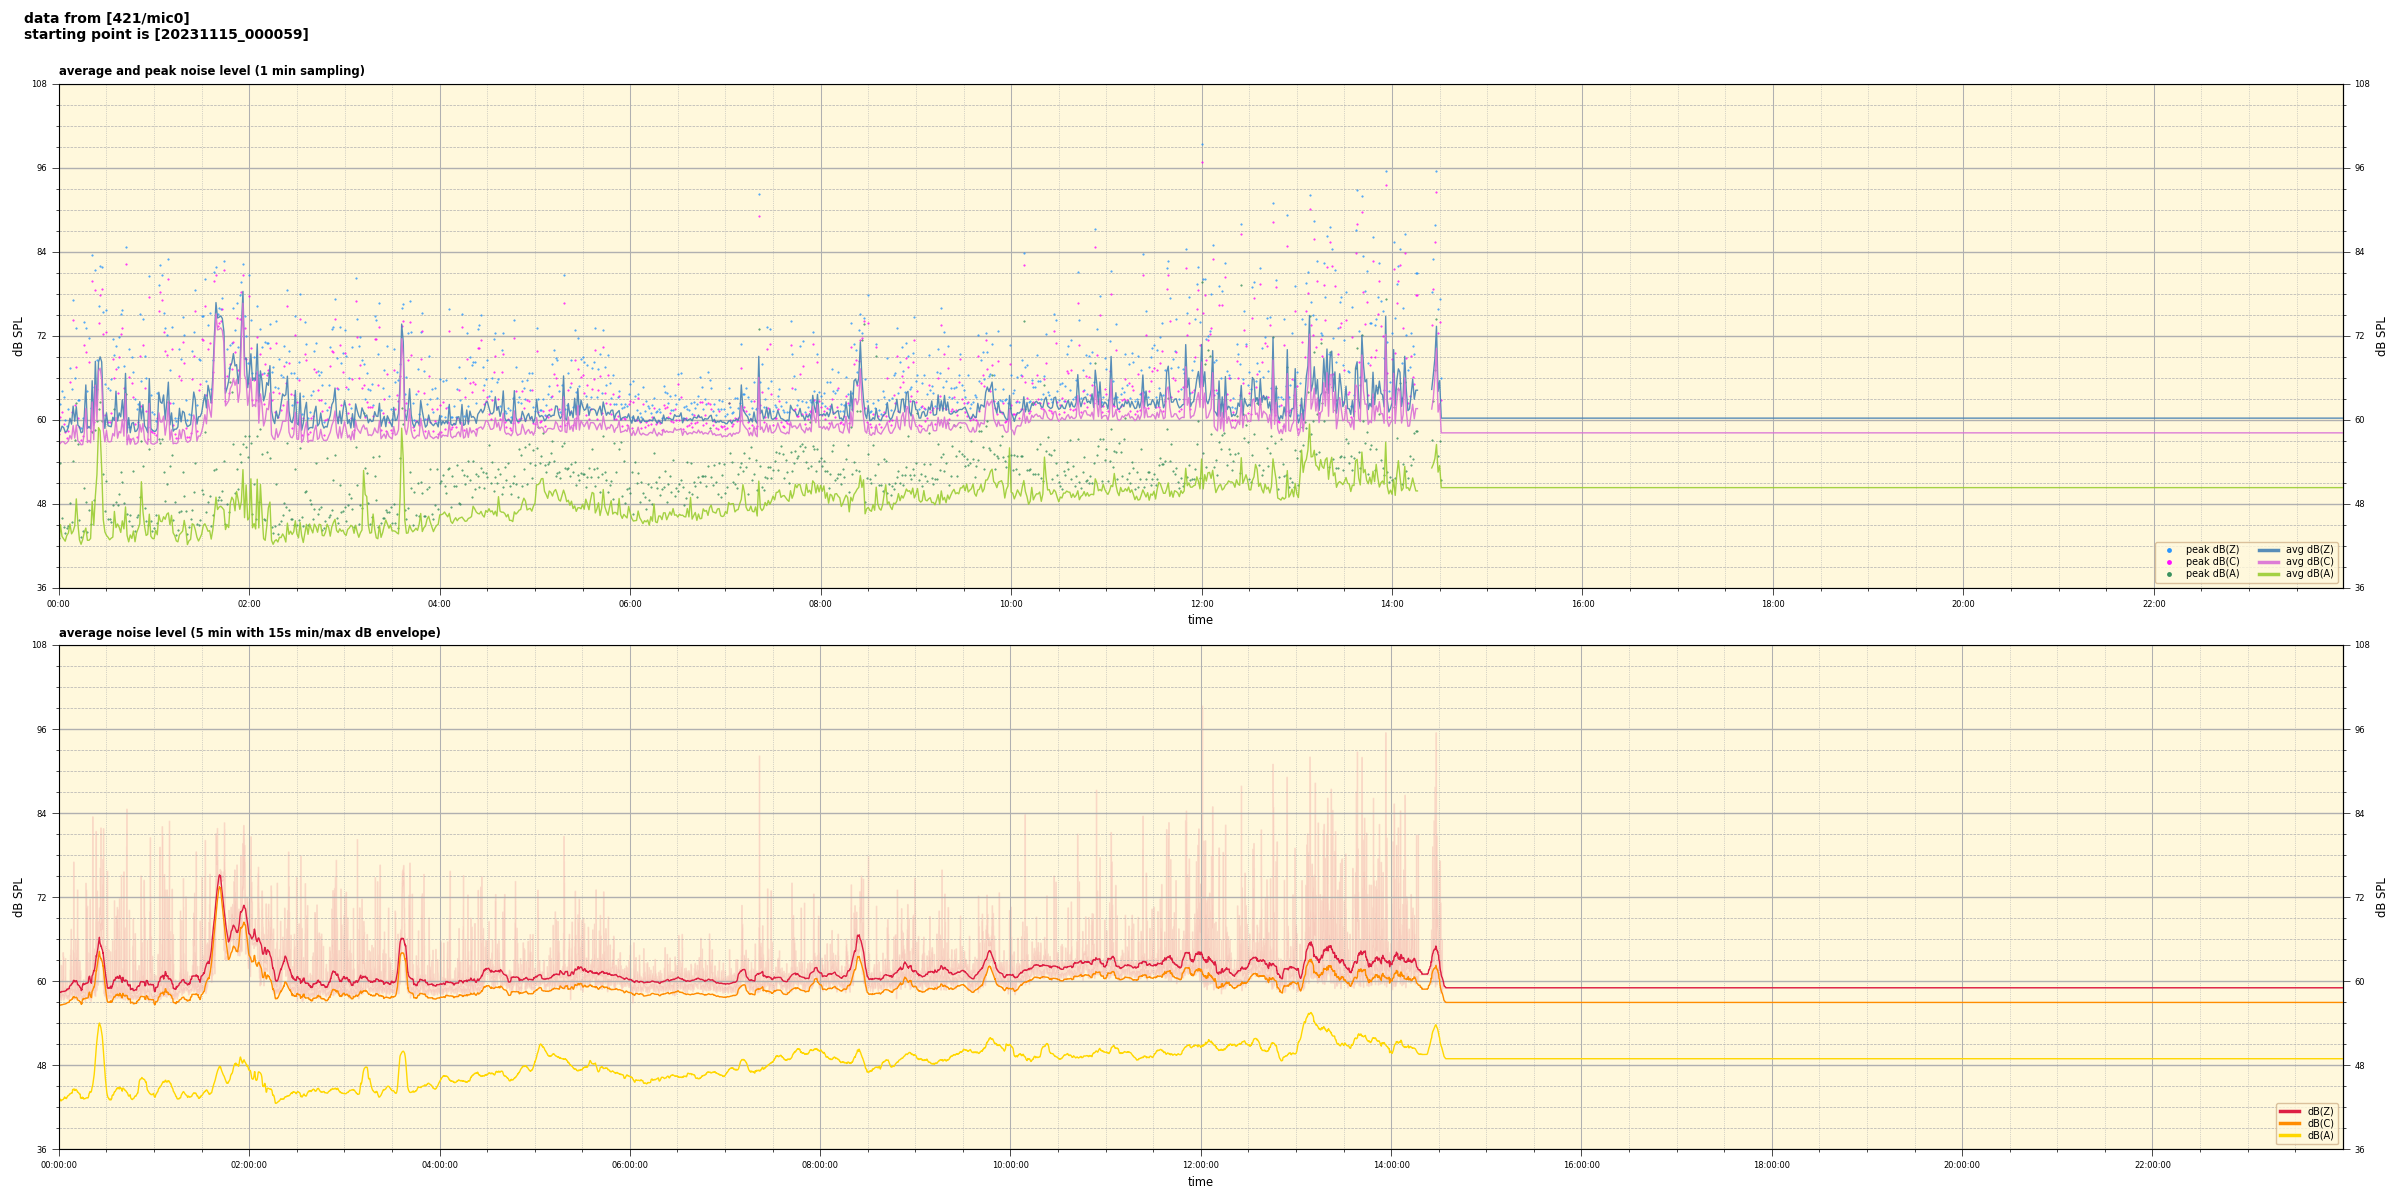The height and width of the screenshot is (1200, 2400).
Task: Click the peak dB(C) legend marker
Action: (2169, 562)
